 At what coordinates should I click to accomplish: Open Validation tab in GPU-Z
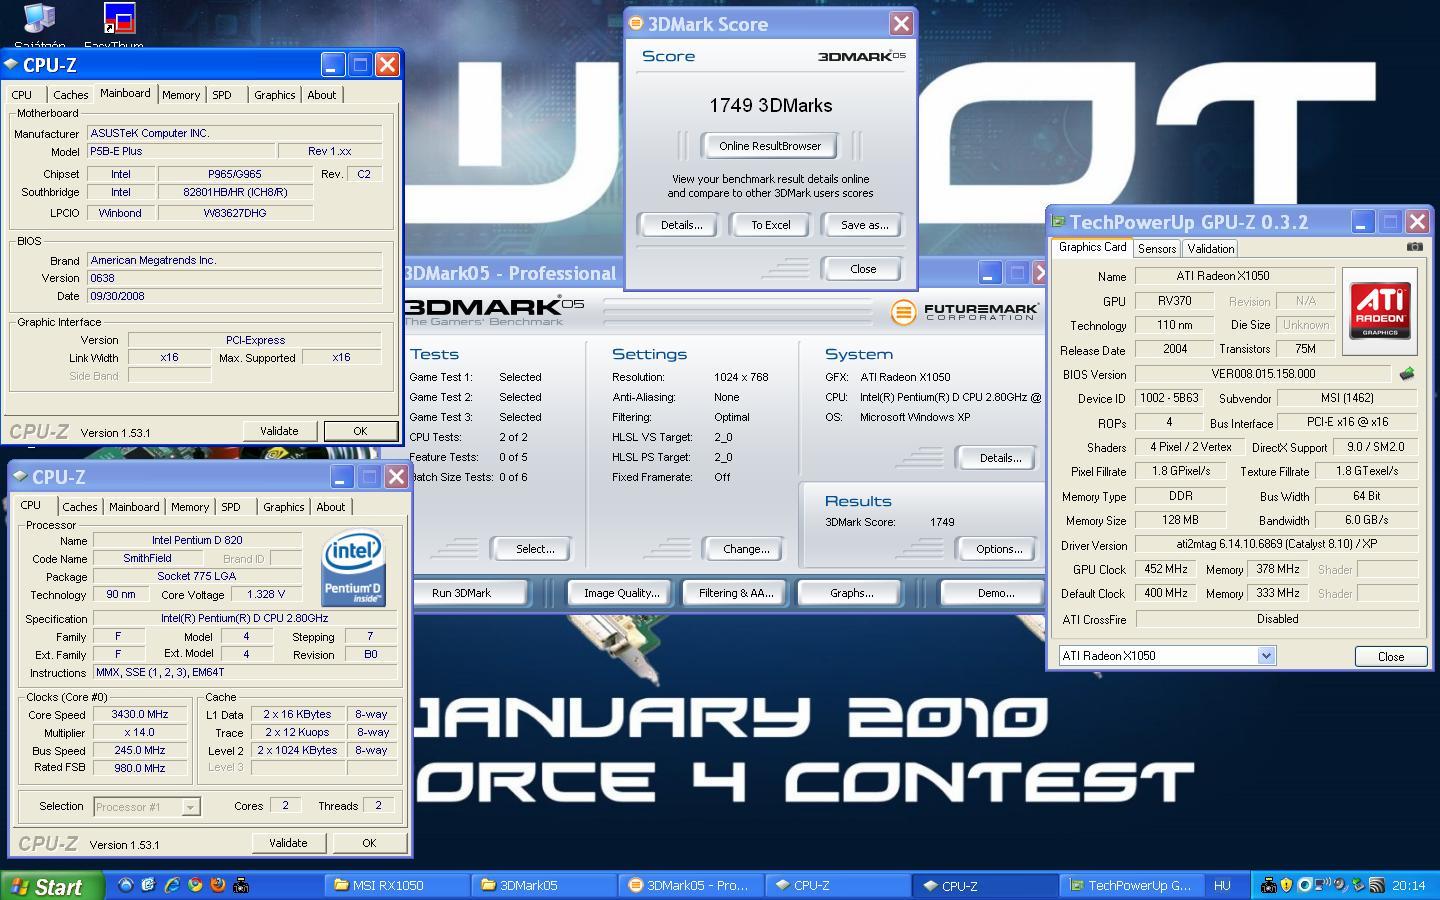[x=1211, y=249]
